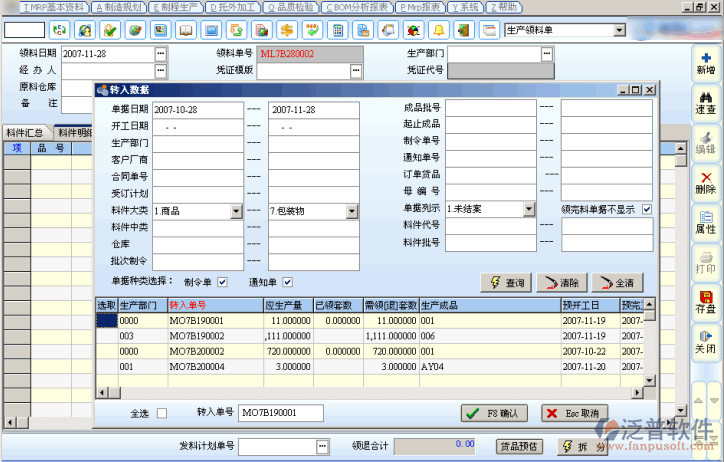Click the 转入单号 input field

click(x=280, y=412)
